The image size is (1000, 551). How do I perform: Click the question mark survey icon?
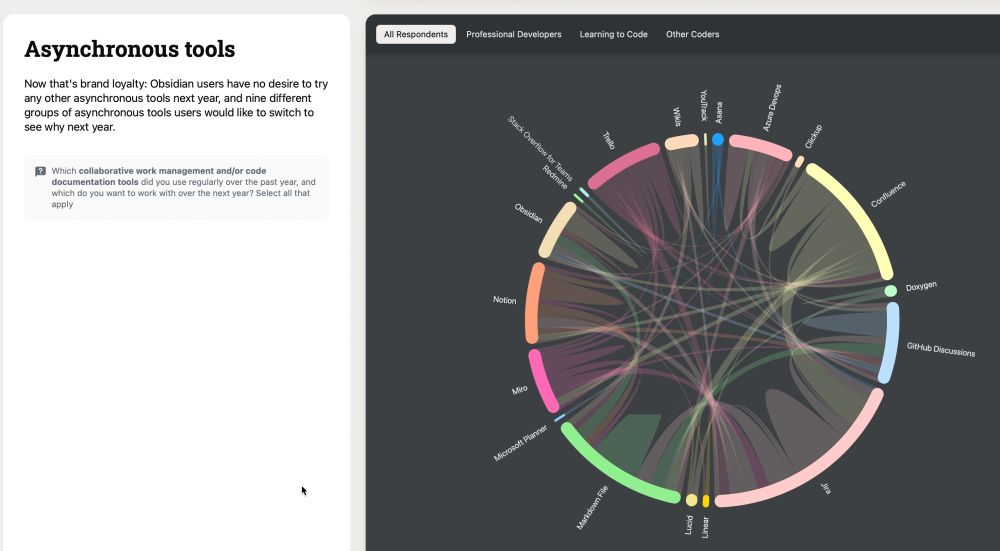40,172
